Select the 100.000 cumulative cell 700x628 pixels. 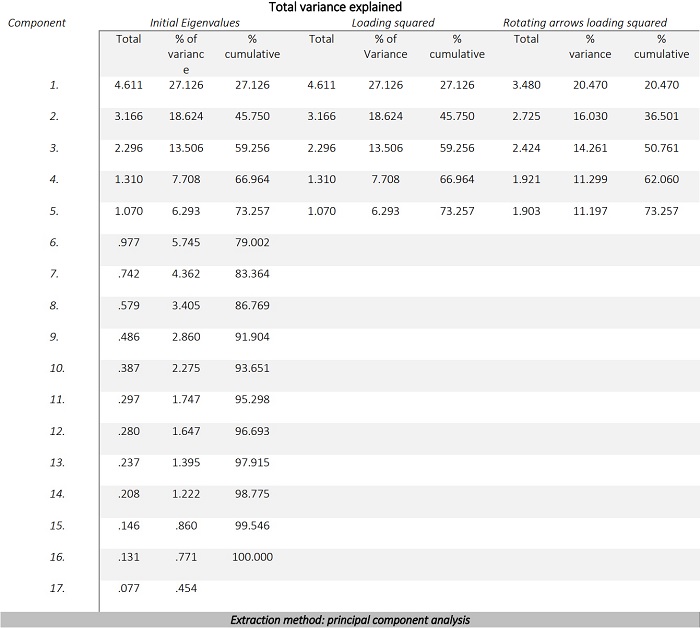[x=252, y=557]
